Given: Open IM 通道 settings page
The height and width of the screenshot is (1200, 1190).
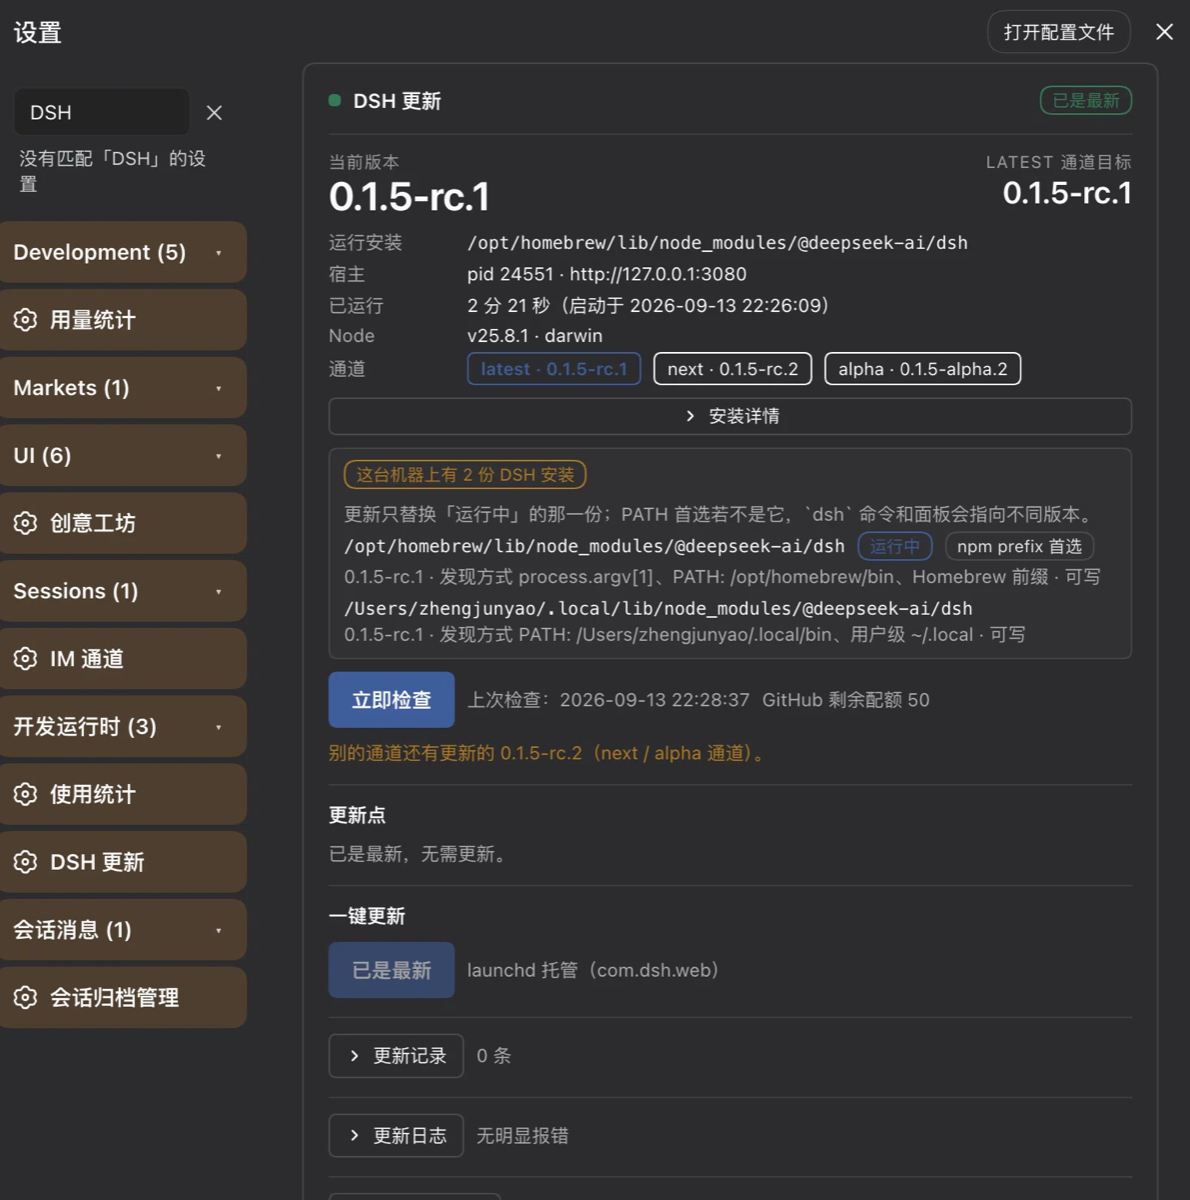Looking at the screenshot, I should coord(123,659).
